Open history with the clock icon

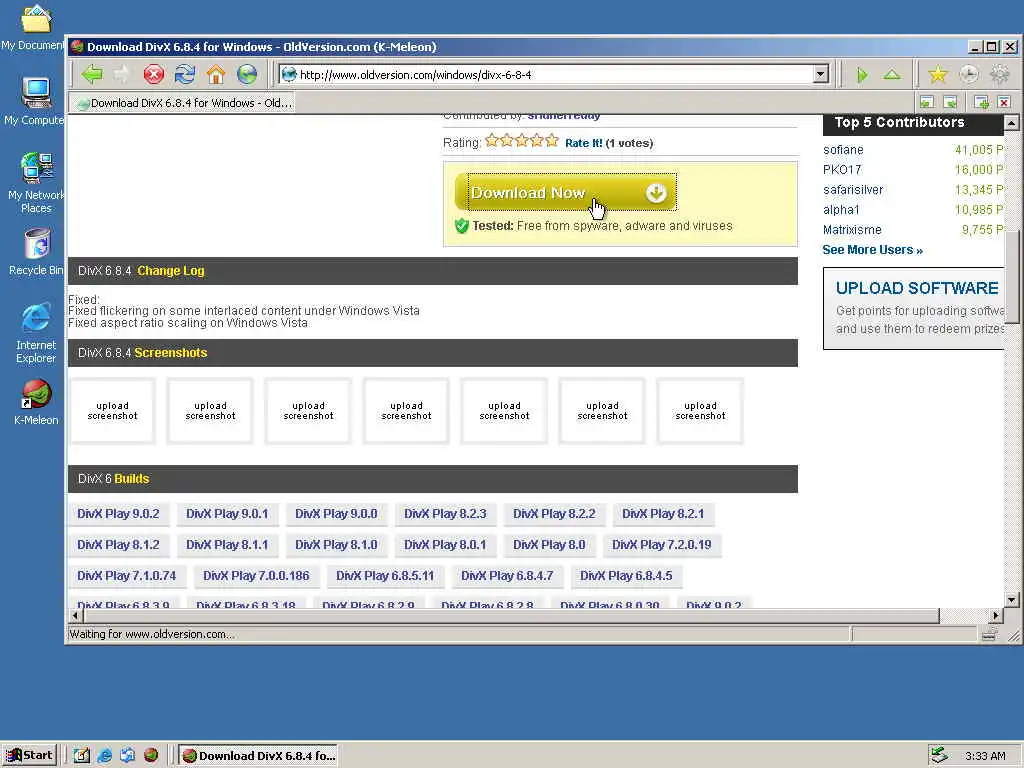968,75
